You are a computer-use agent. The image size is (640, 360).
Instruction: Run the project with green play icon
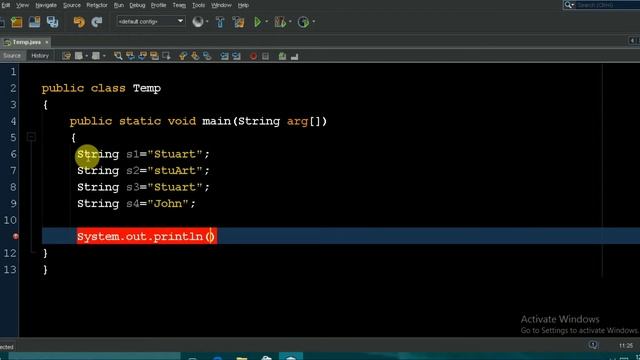pos(258,22)
